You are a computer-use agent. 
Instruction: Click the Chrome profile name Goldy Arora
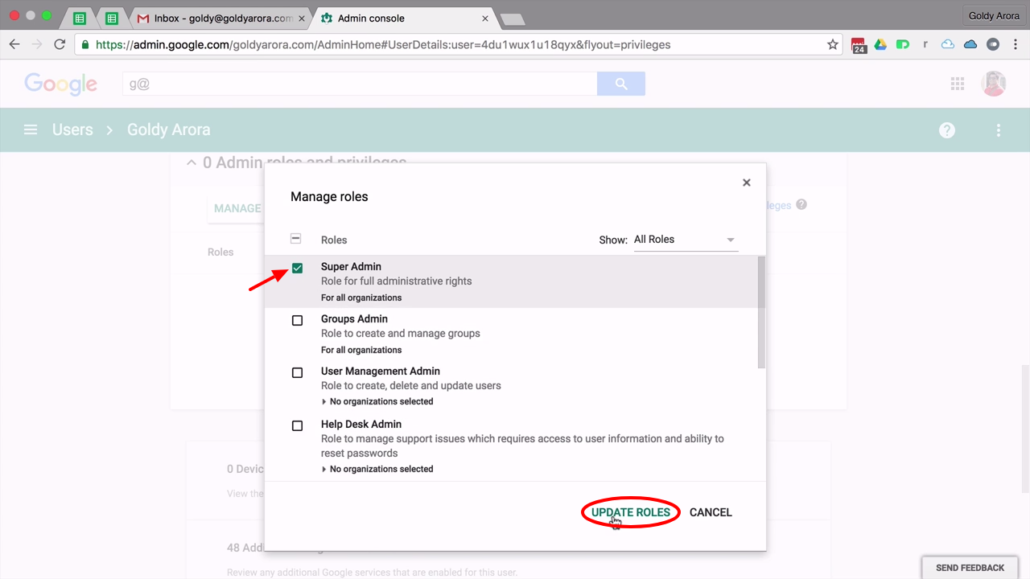993,16
